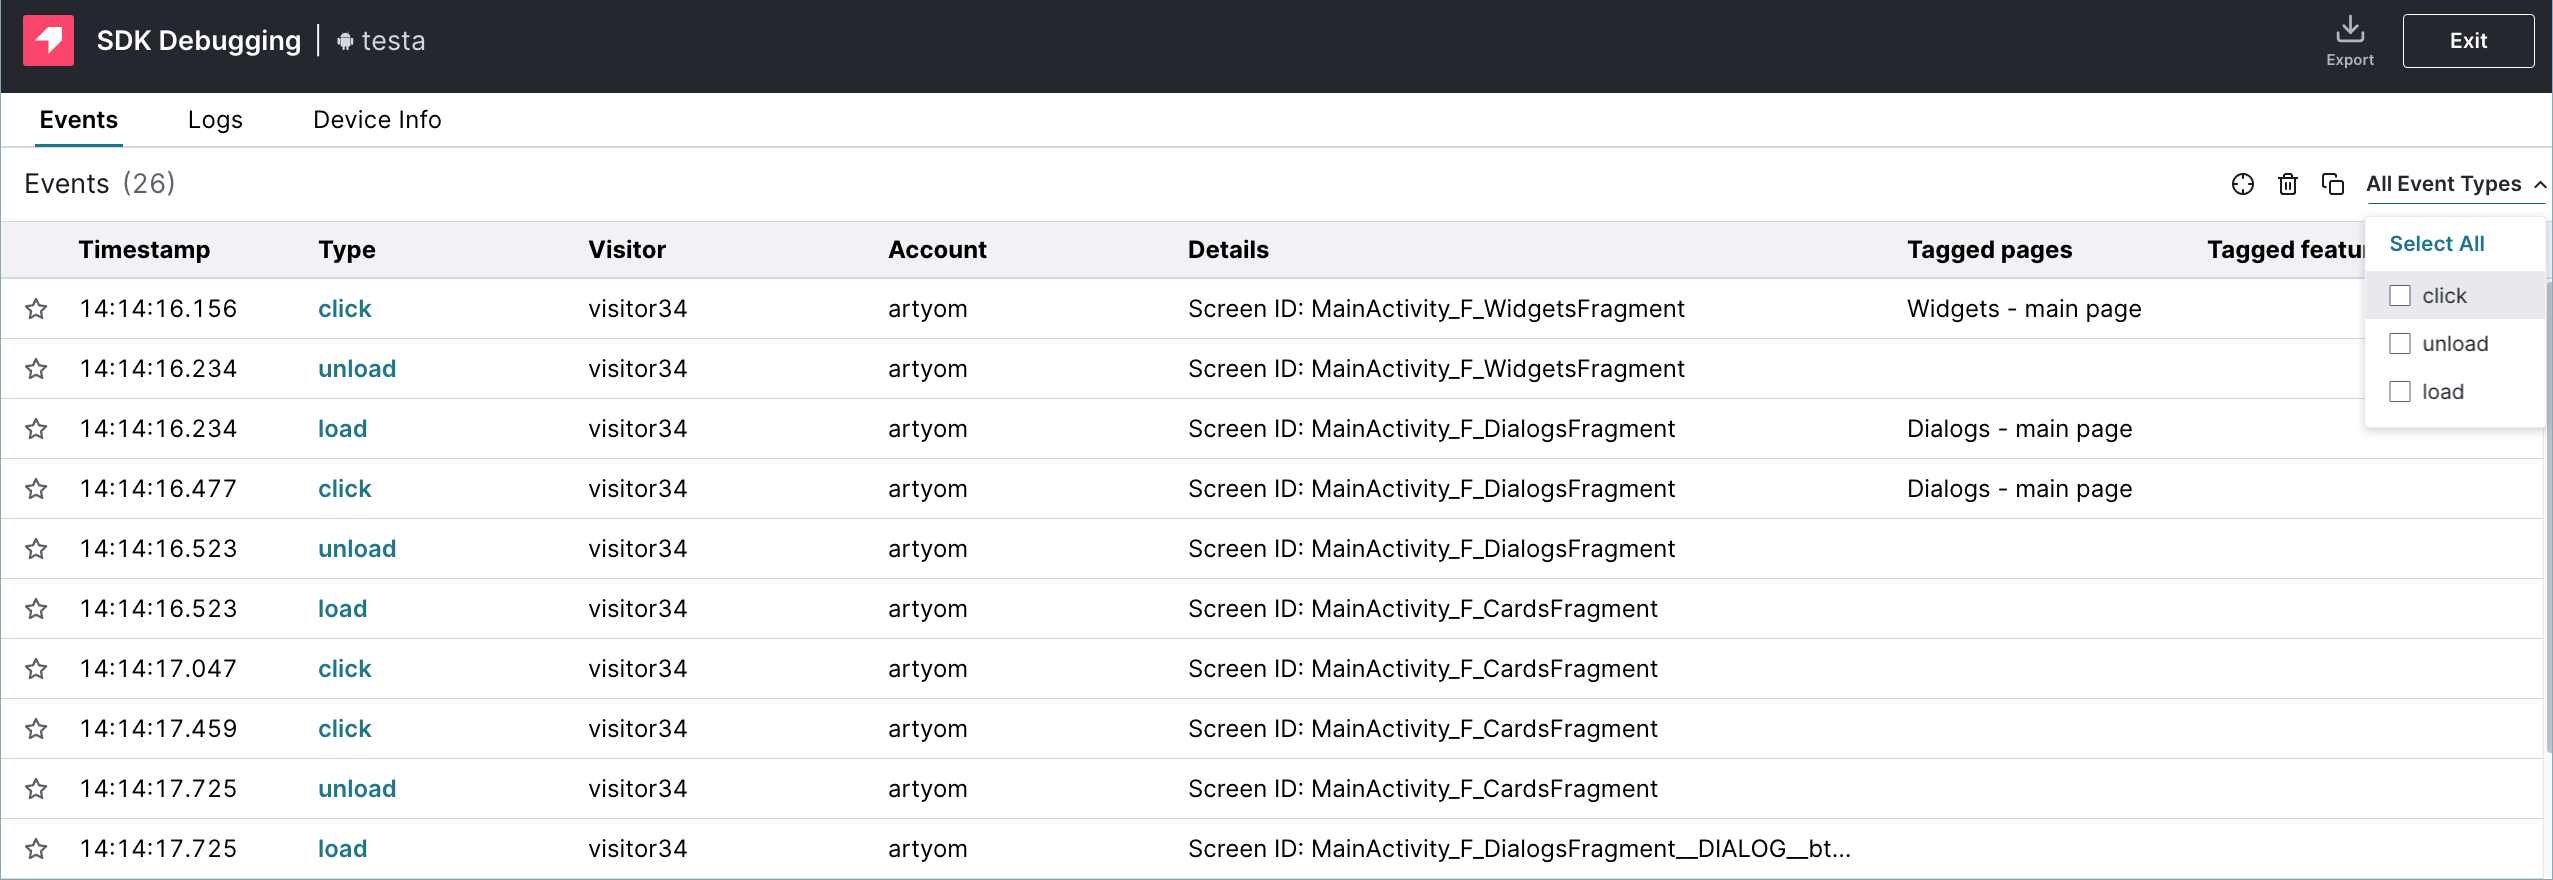Switch to the Events tab
The width and height of the screenshot is (2553, 880).
(79, 120)
